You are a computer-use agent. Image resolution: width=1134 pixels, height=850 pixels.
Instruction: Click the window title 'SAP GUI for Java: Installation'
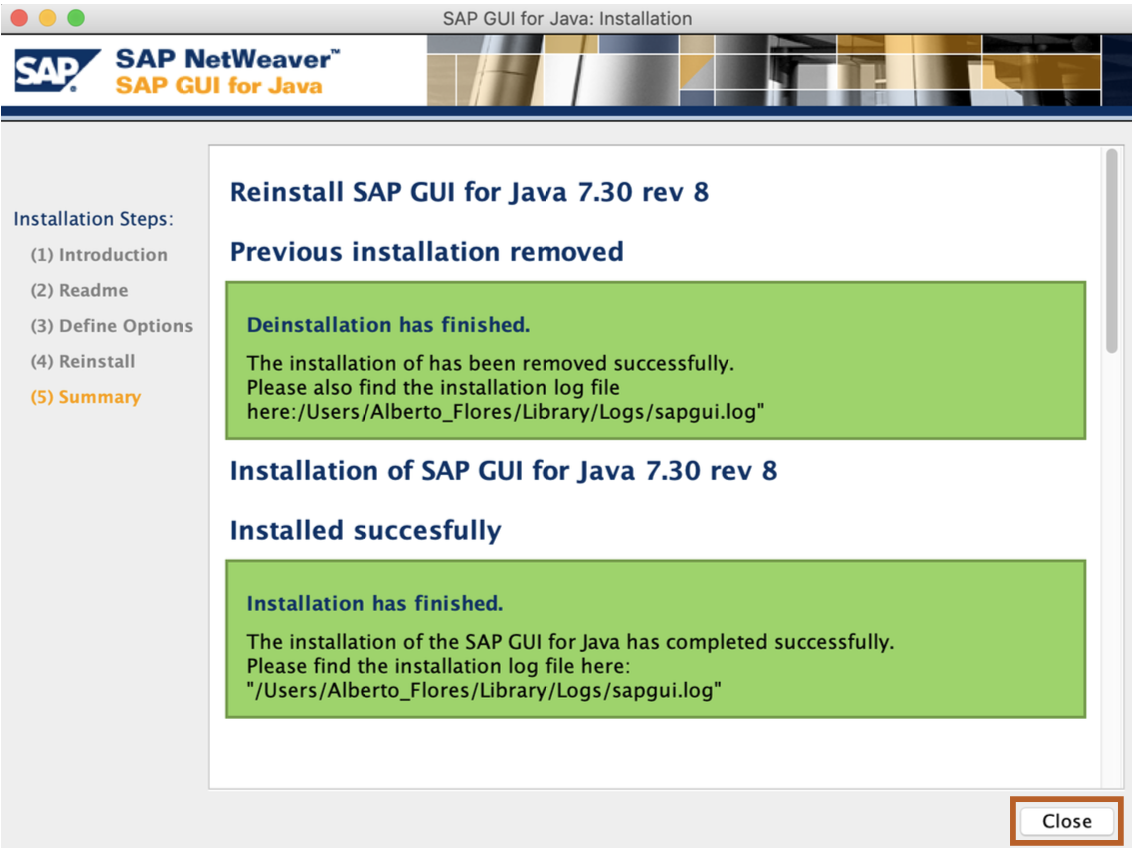point(567,18)
